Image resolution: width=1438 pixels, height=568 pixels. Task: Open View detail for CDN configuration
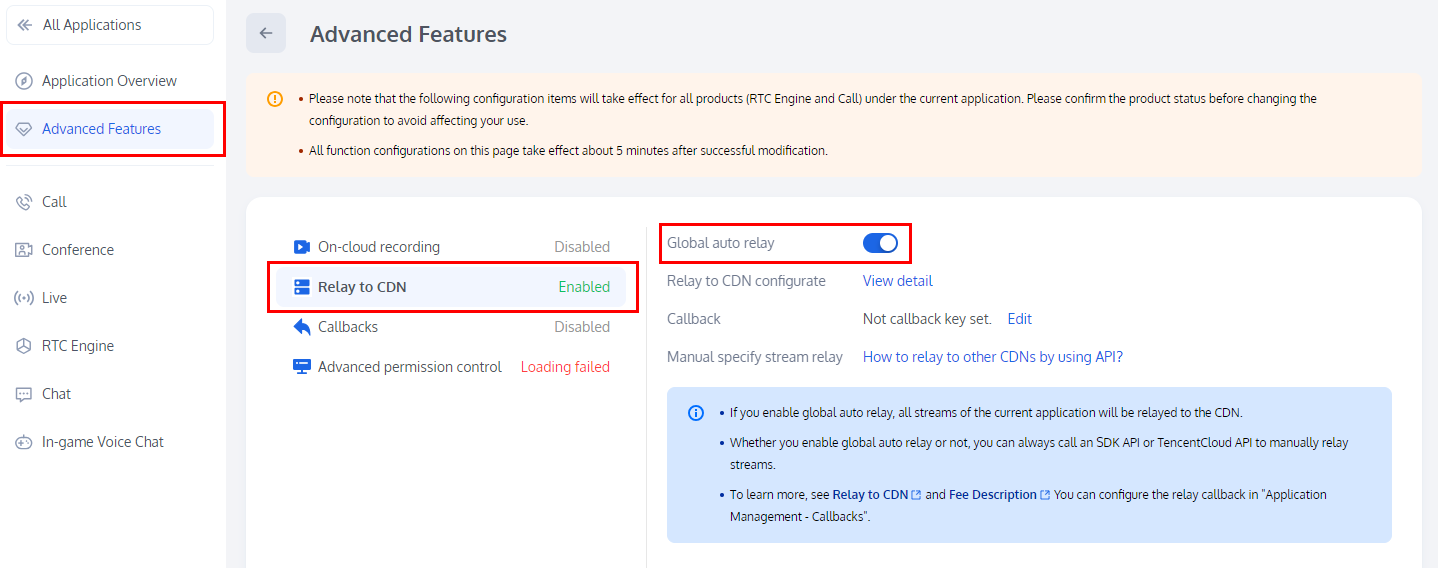pos(898,281)
